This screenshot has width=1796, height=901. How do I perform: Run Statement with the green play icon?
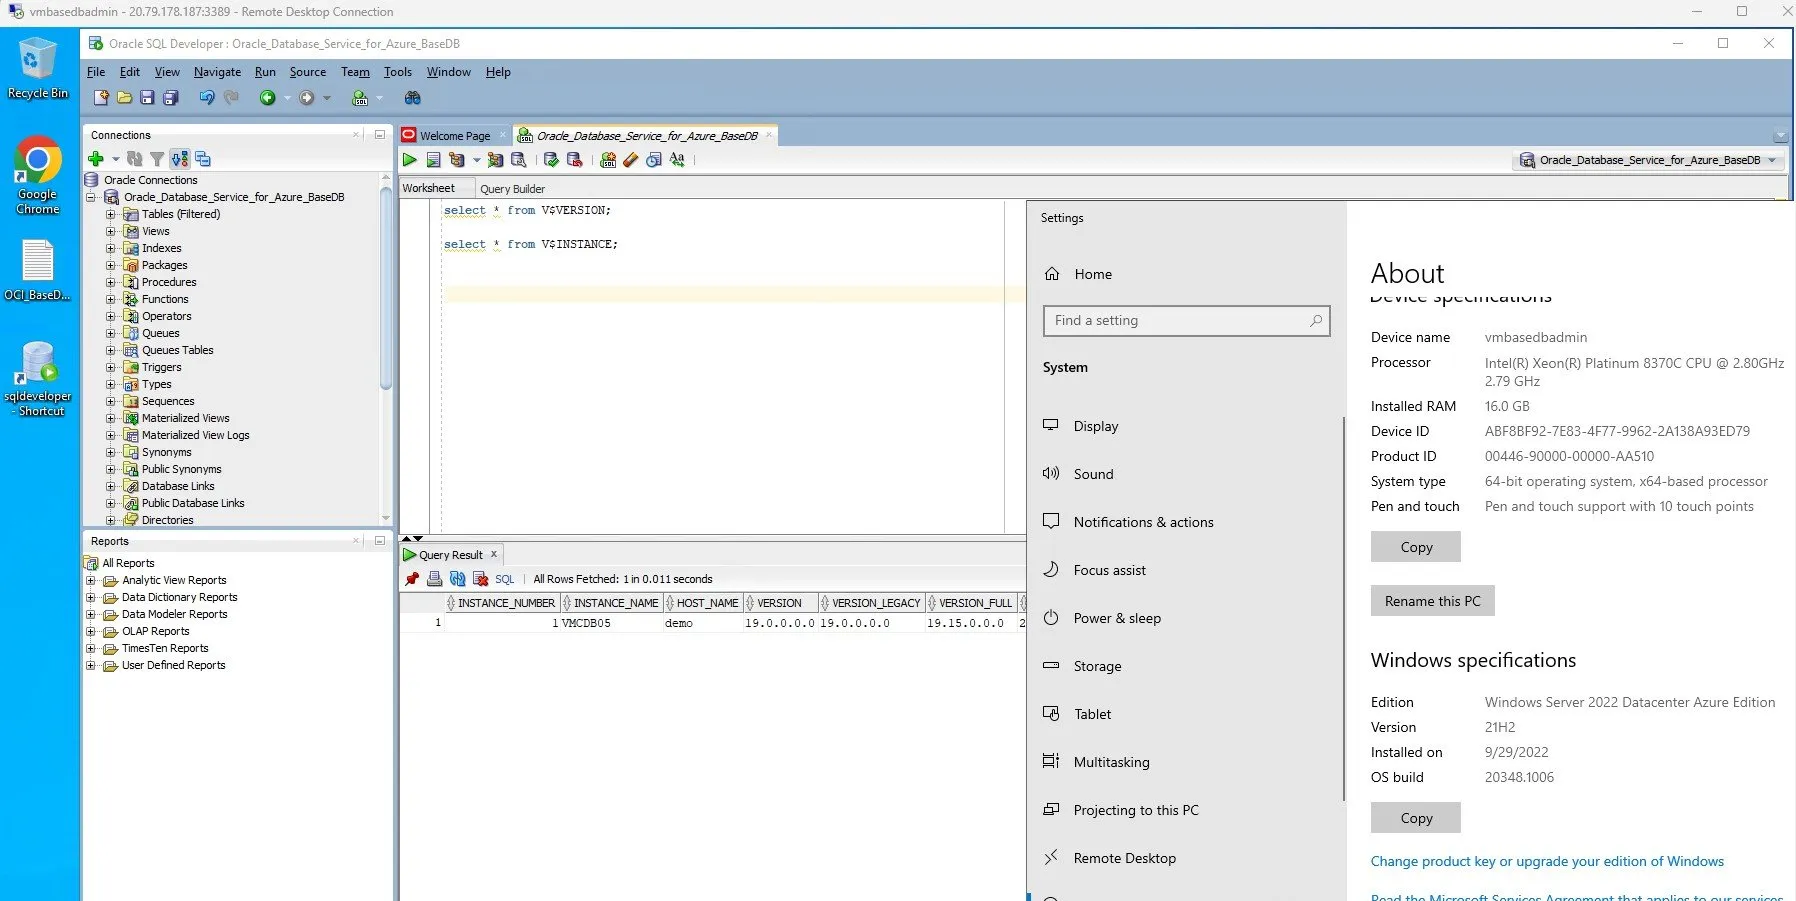click(410, 160)
